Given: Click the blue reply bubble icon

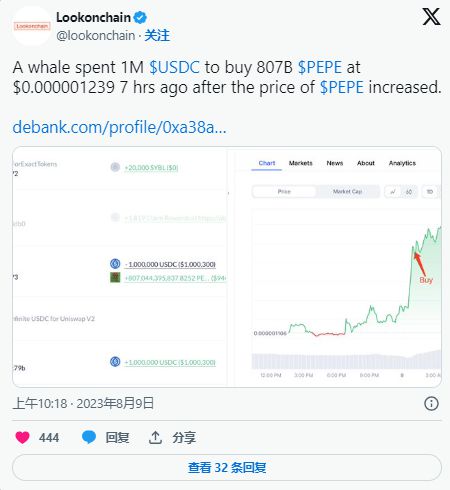Looking at the screenshot, I should pyautogui.click(x=89, y=437).
